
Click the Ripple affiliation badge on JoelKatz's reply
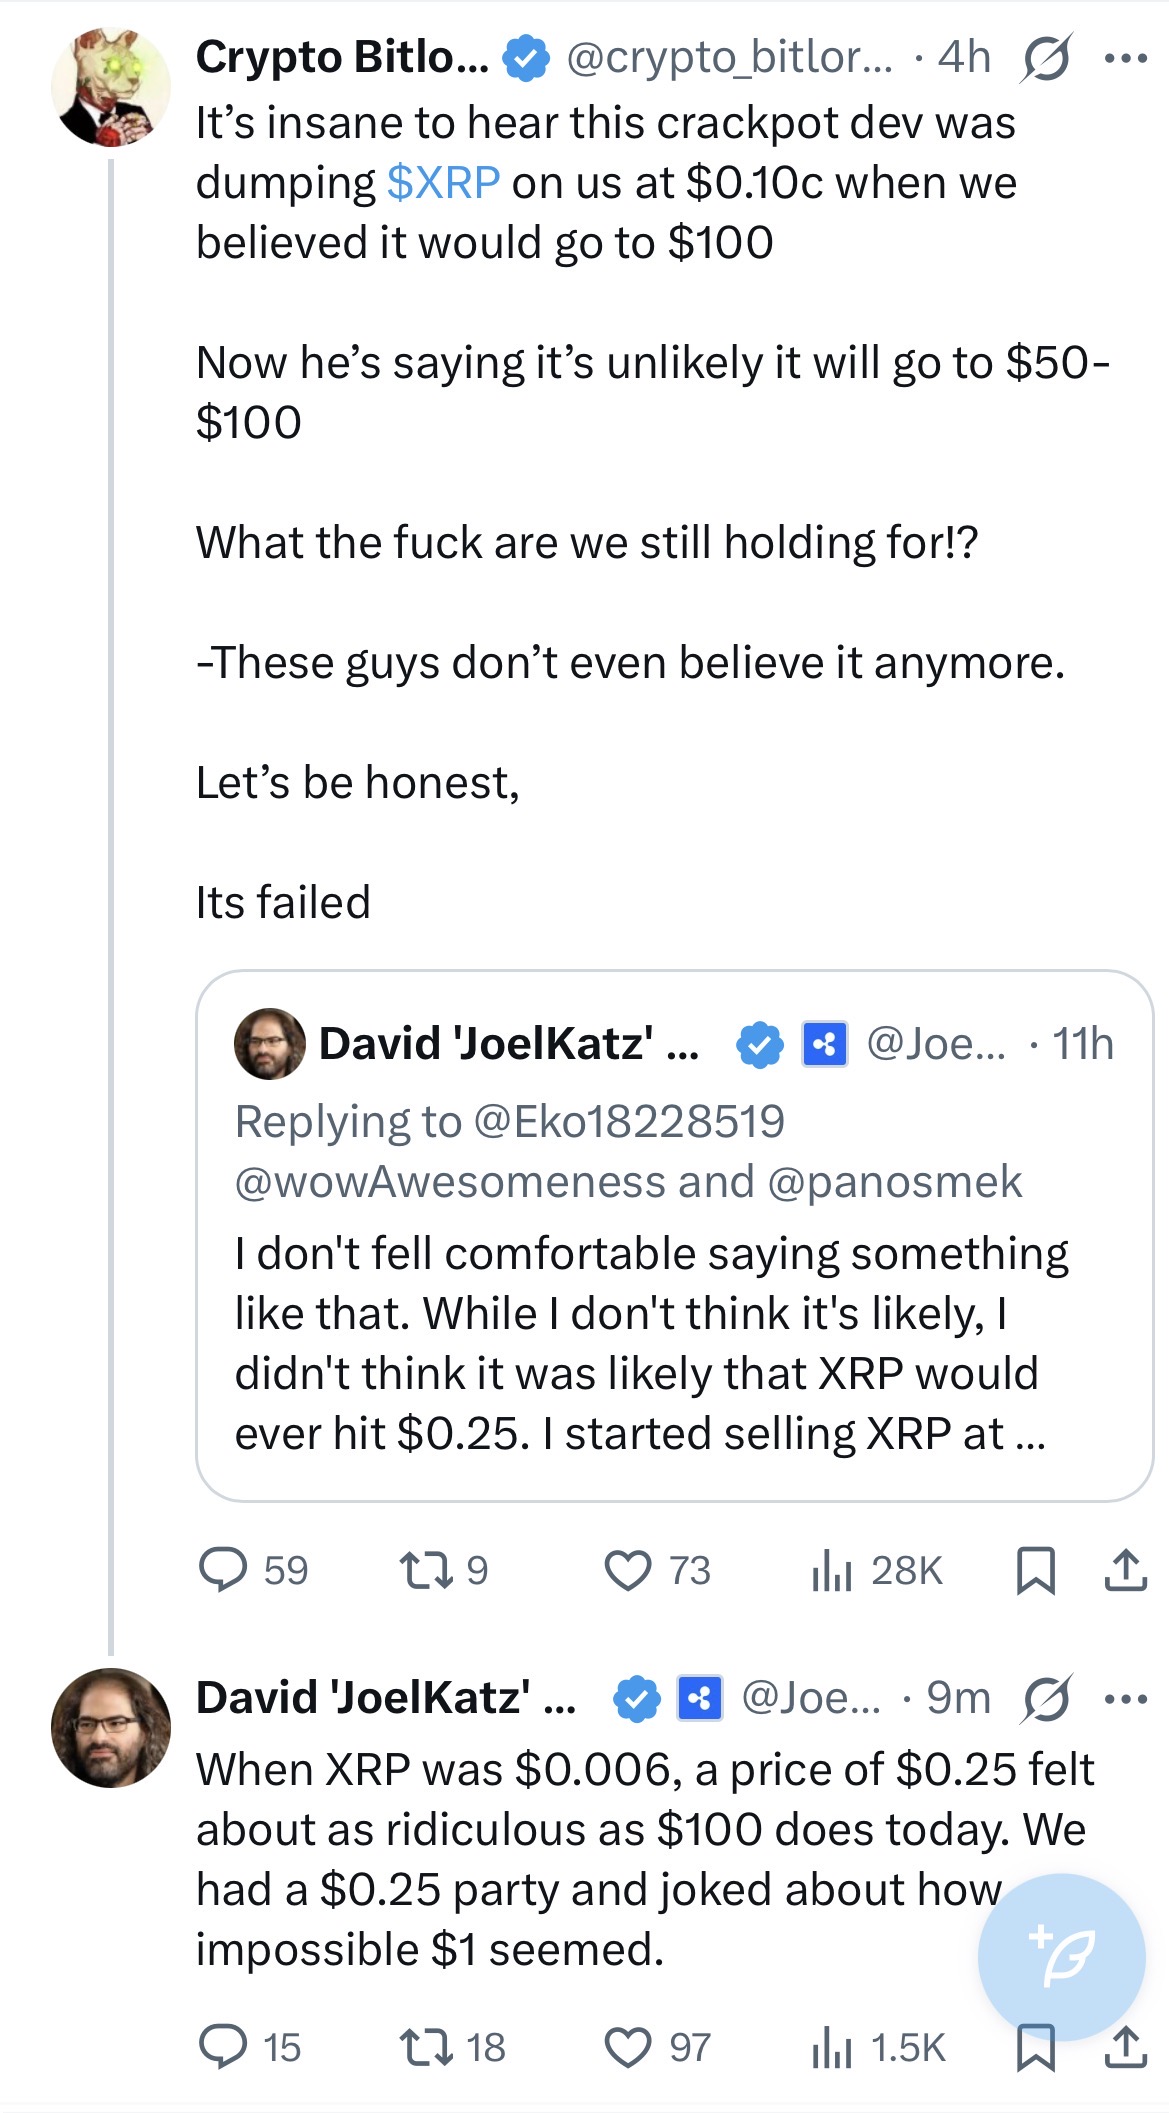coord(700,1698)
